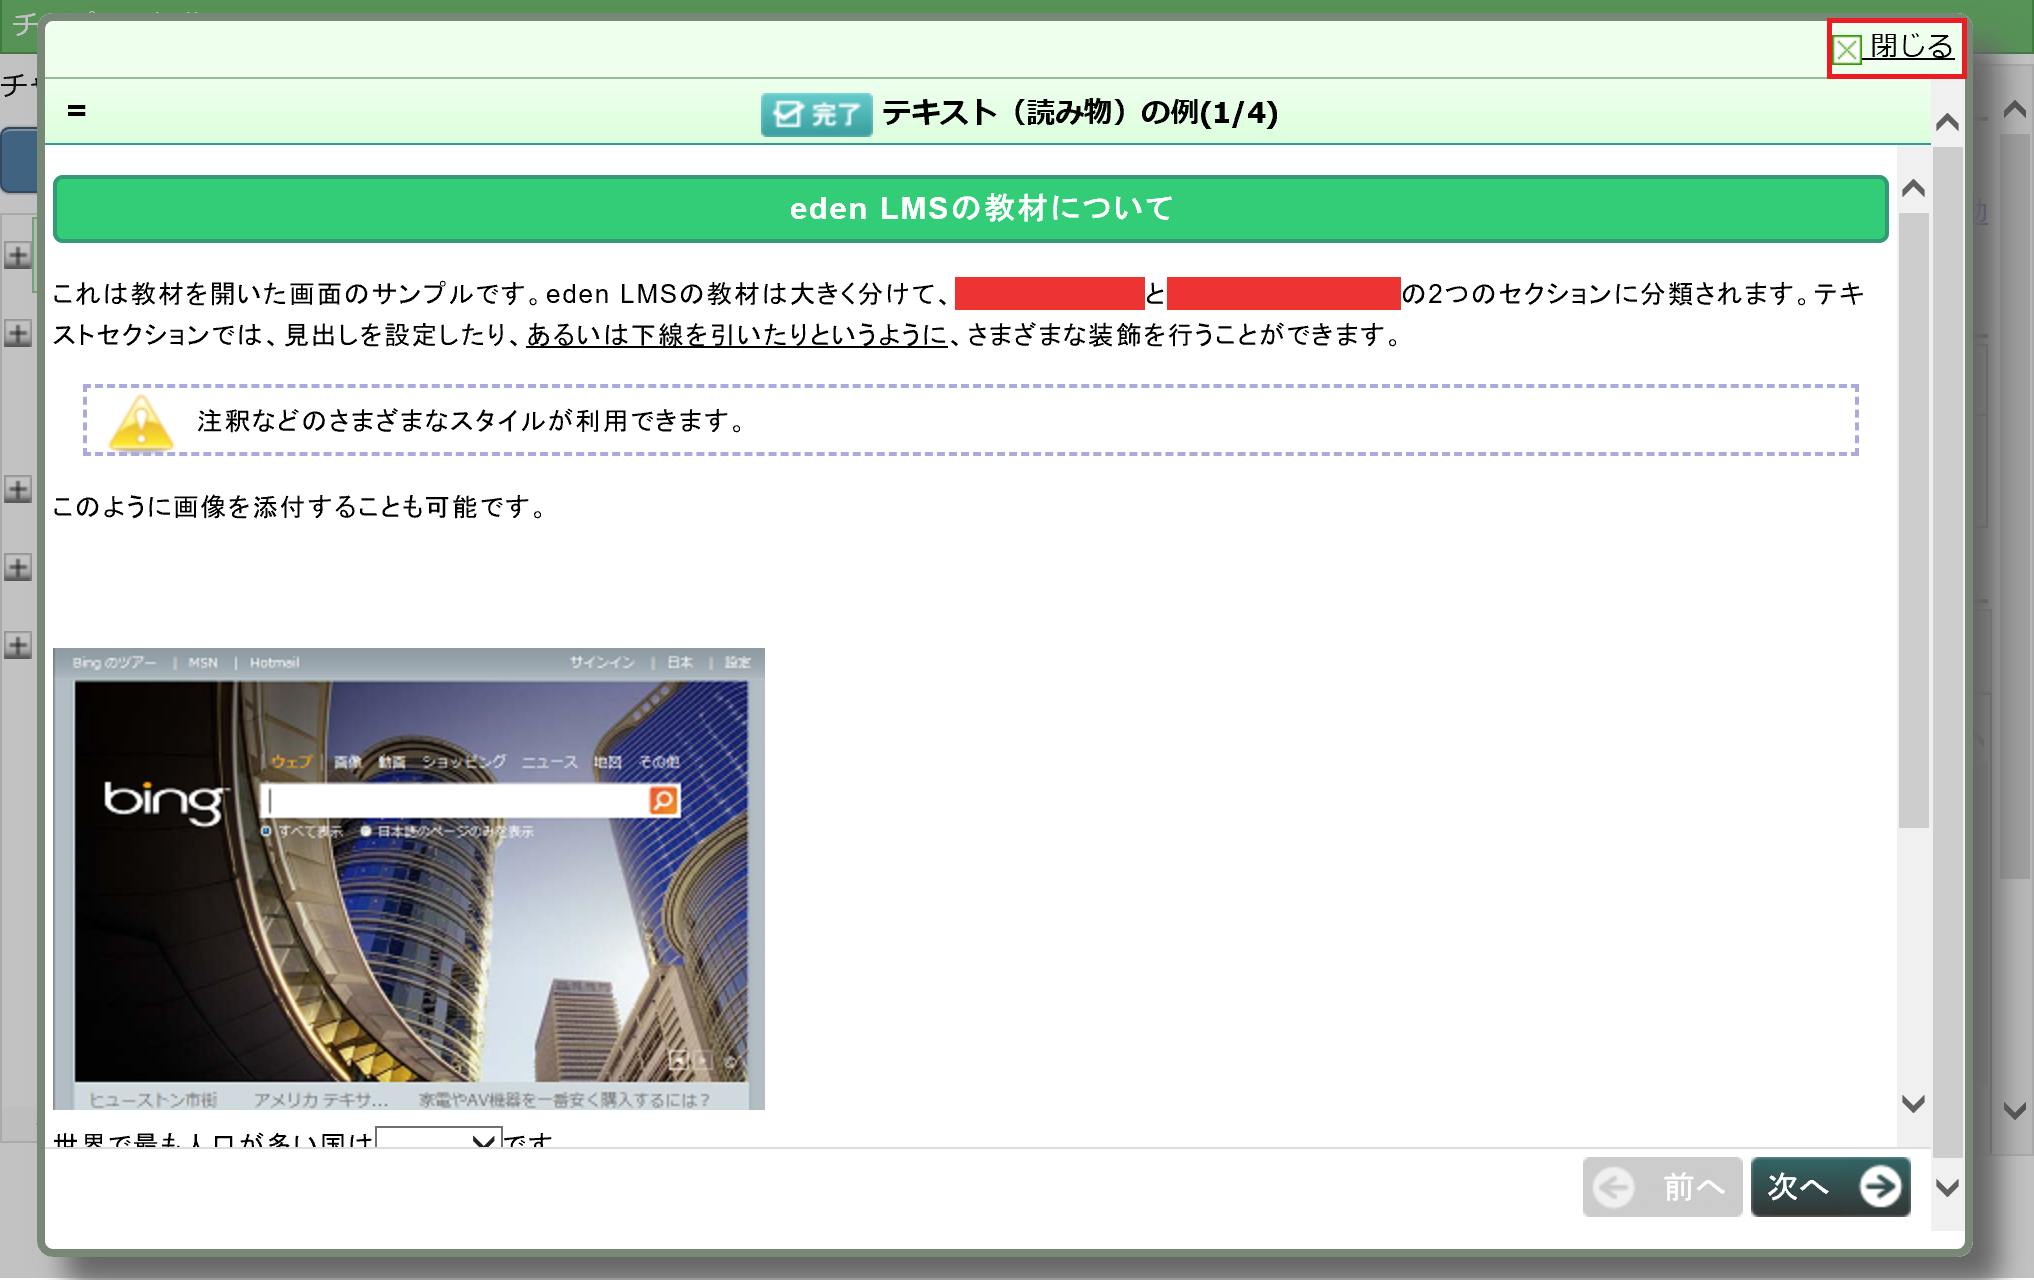The width and height of the screenshot is (2034, 1280).
Task: Close the lesson dialog via 閉じる link
Action: click(x=1895, y=47)
